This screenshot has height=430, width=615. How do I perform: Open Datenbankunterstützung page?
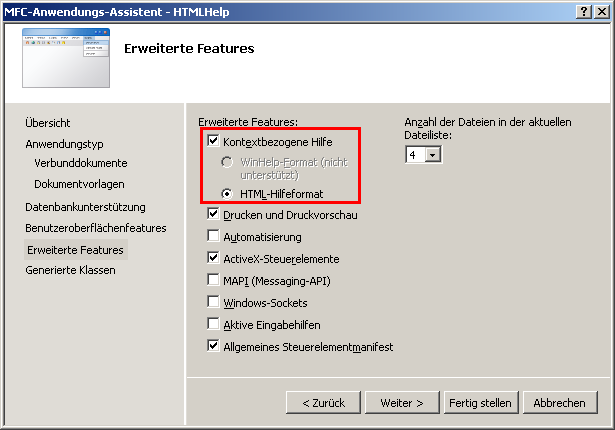point(85,207)
